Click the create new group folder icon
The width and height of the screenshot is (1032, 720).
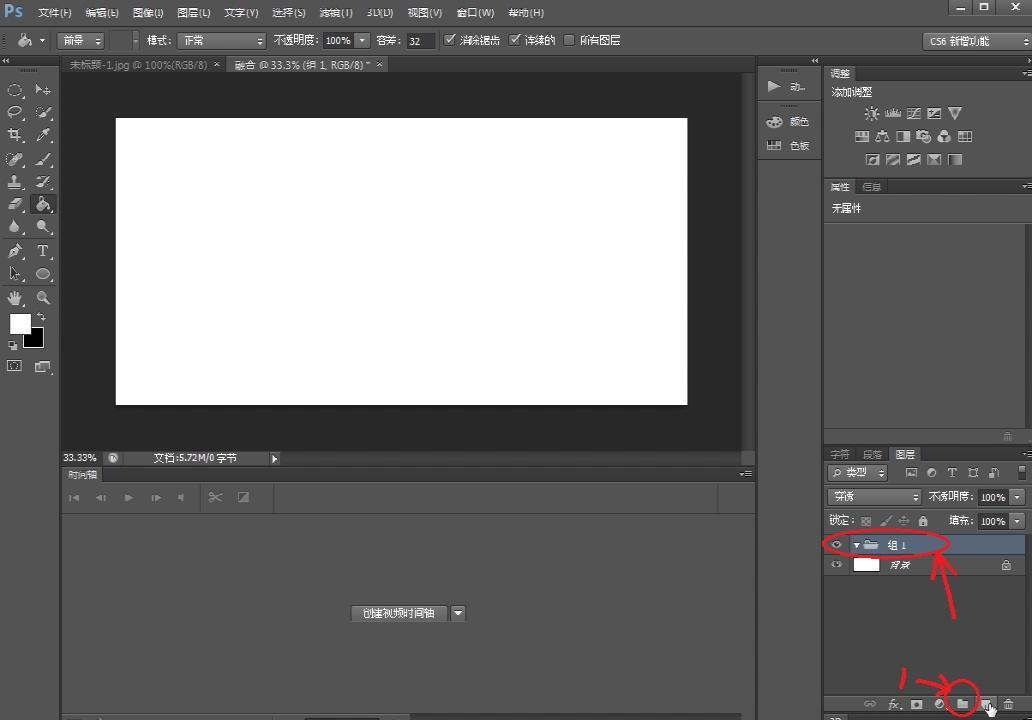point(962,704)
